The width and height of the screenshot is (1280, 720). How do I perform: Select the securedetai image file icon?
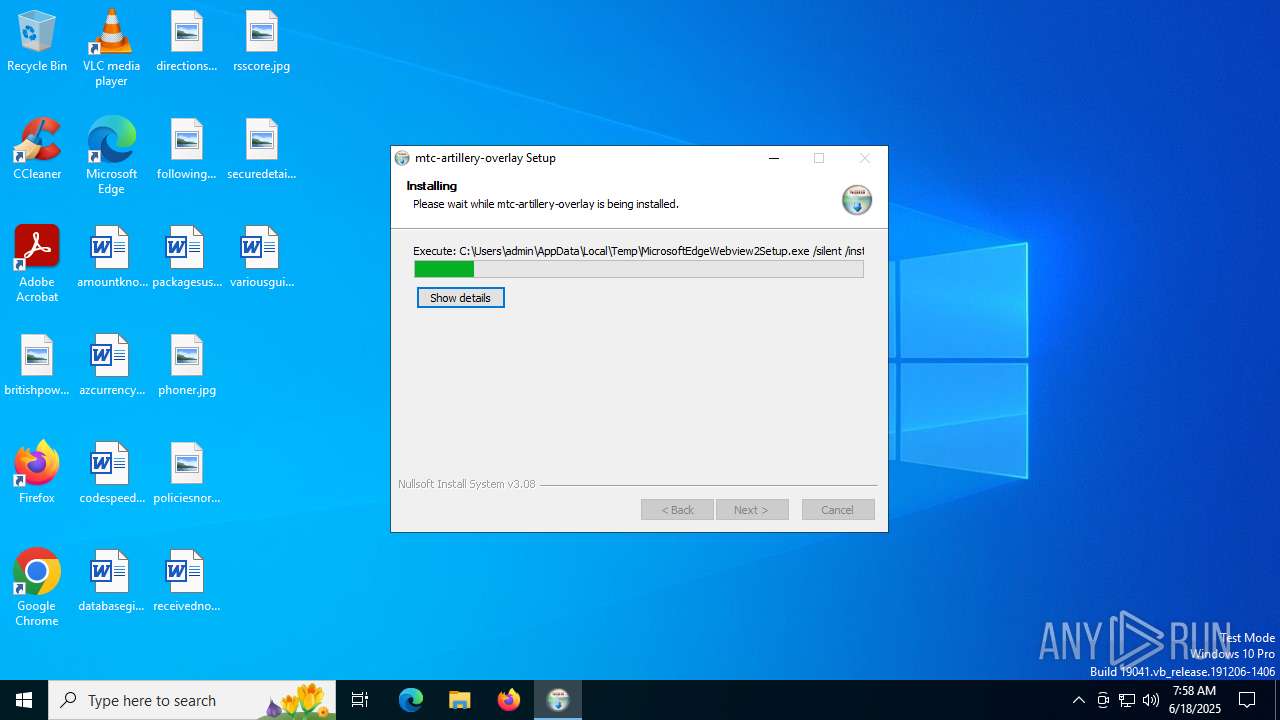[261, 150]
